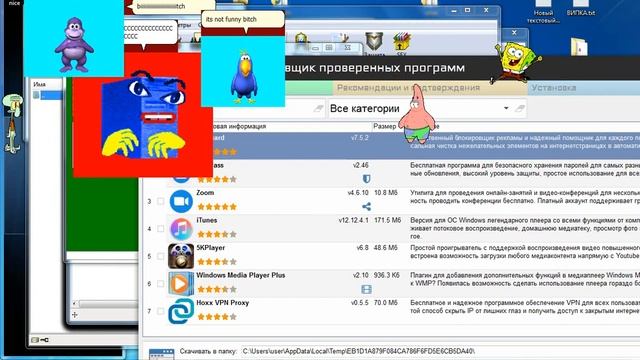Click the Hoxx VPN Proxy logo icon
The image size is (640, 360).
tap(181, 311)
